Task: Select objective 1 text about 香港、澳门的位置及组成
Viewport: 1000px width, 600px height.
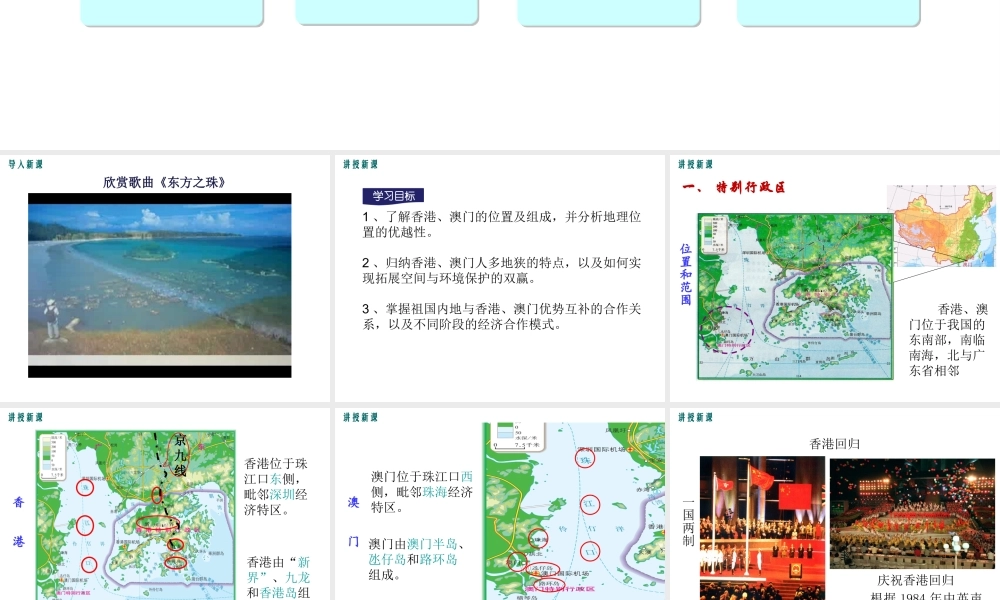Action: click(x=501, y=224)
